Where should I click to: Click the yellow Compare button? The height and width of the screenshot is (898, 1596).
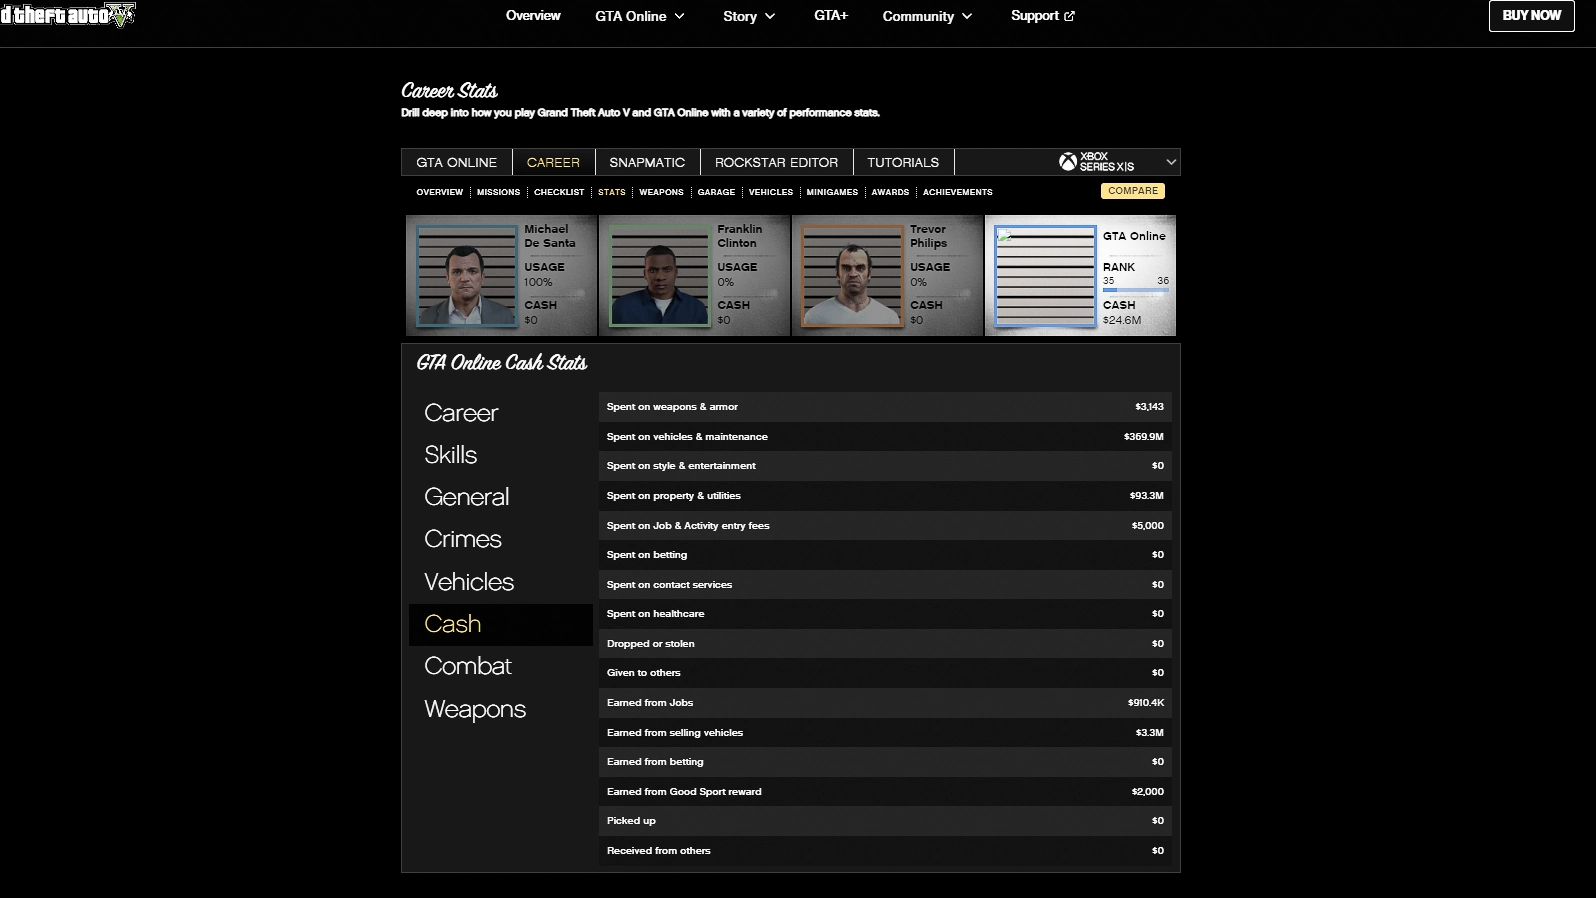1132,191
